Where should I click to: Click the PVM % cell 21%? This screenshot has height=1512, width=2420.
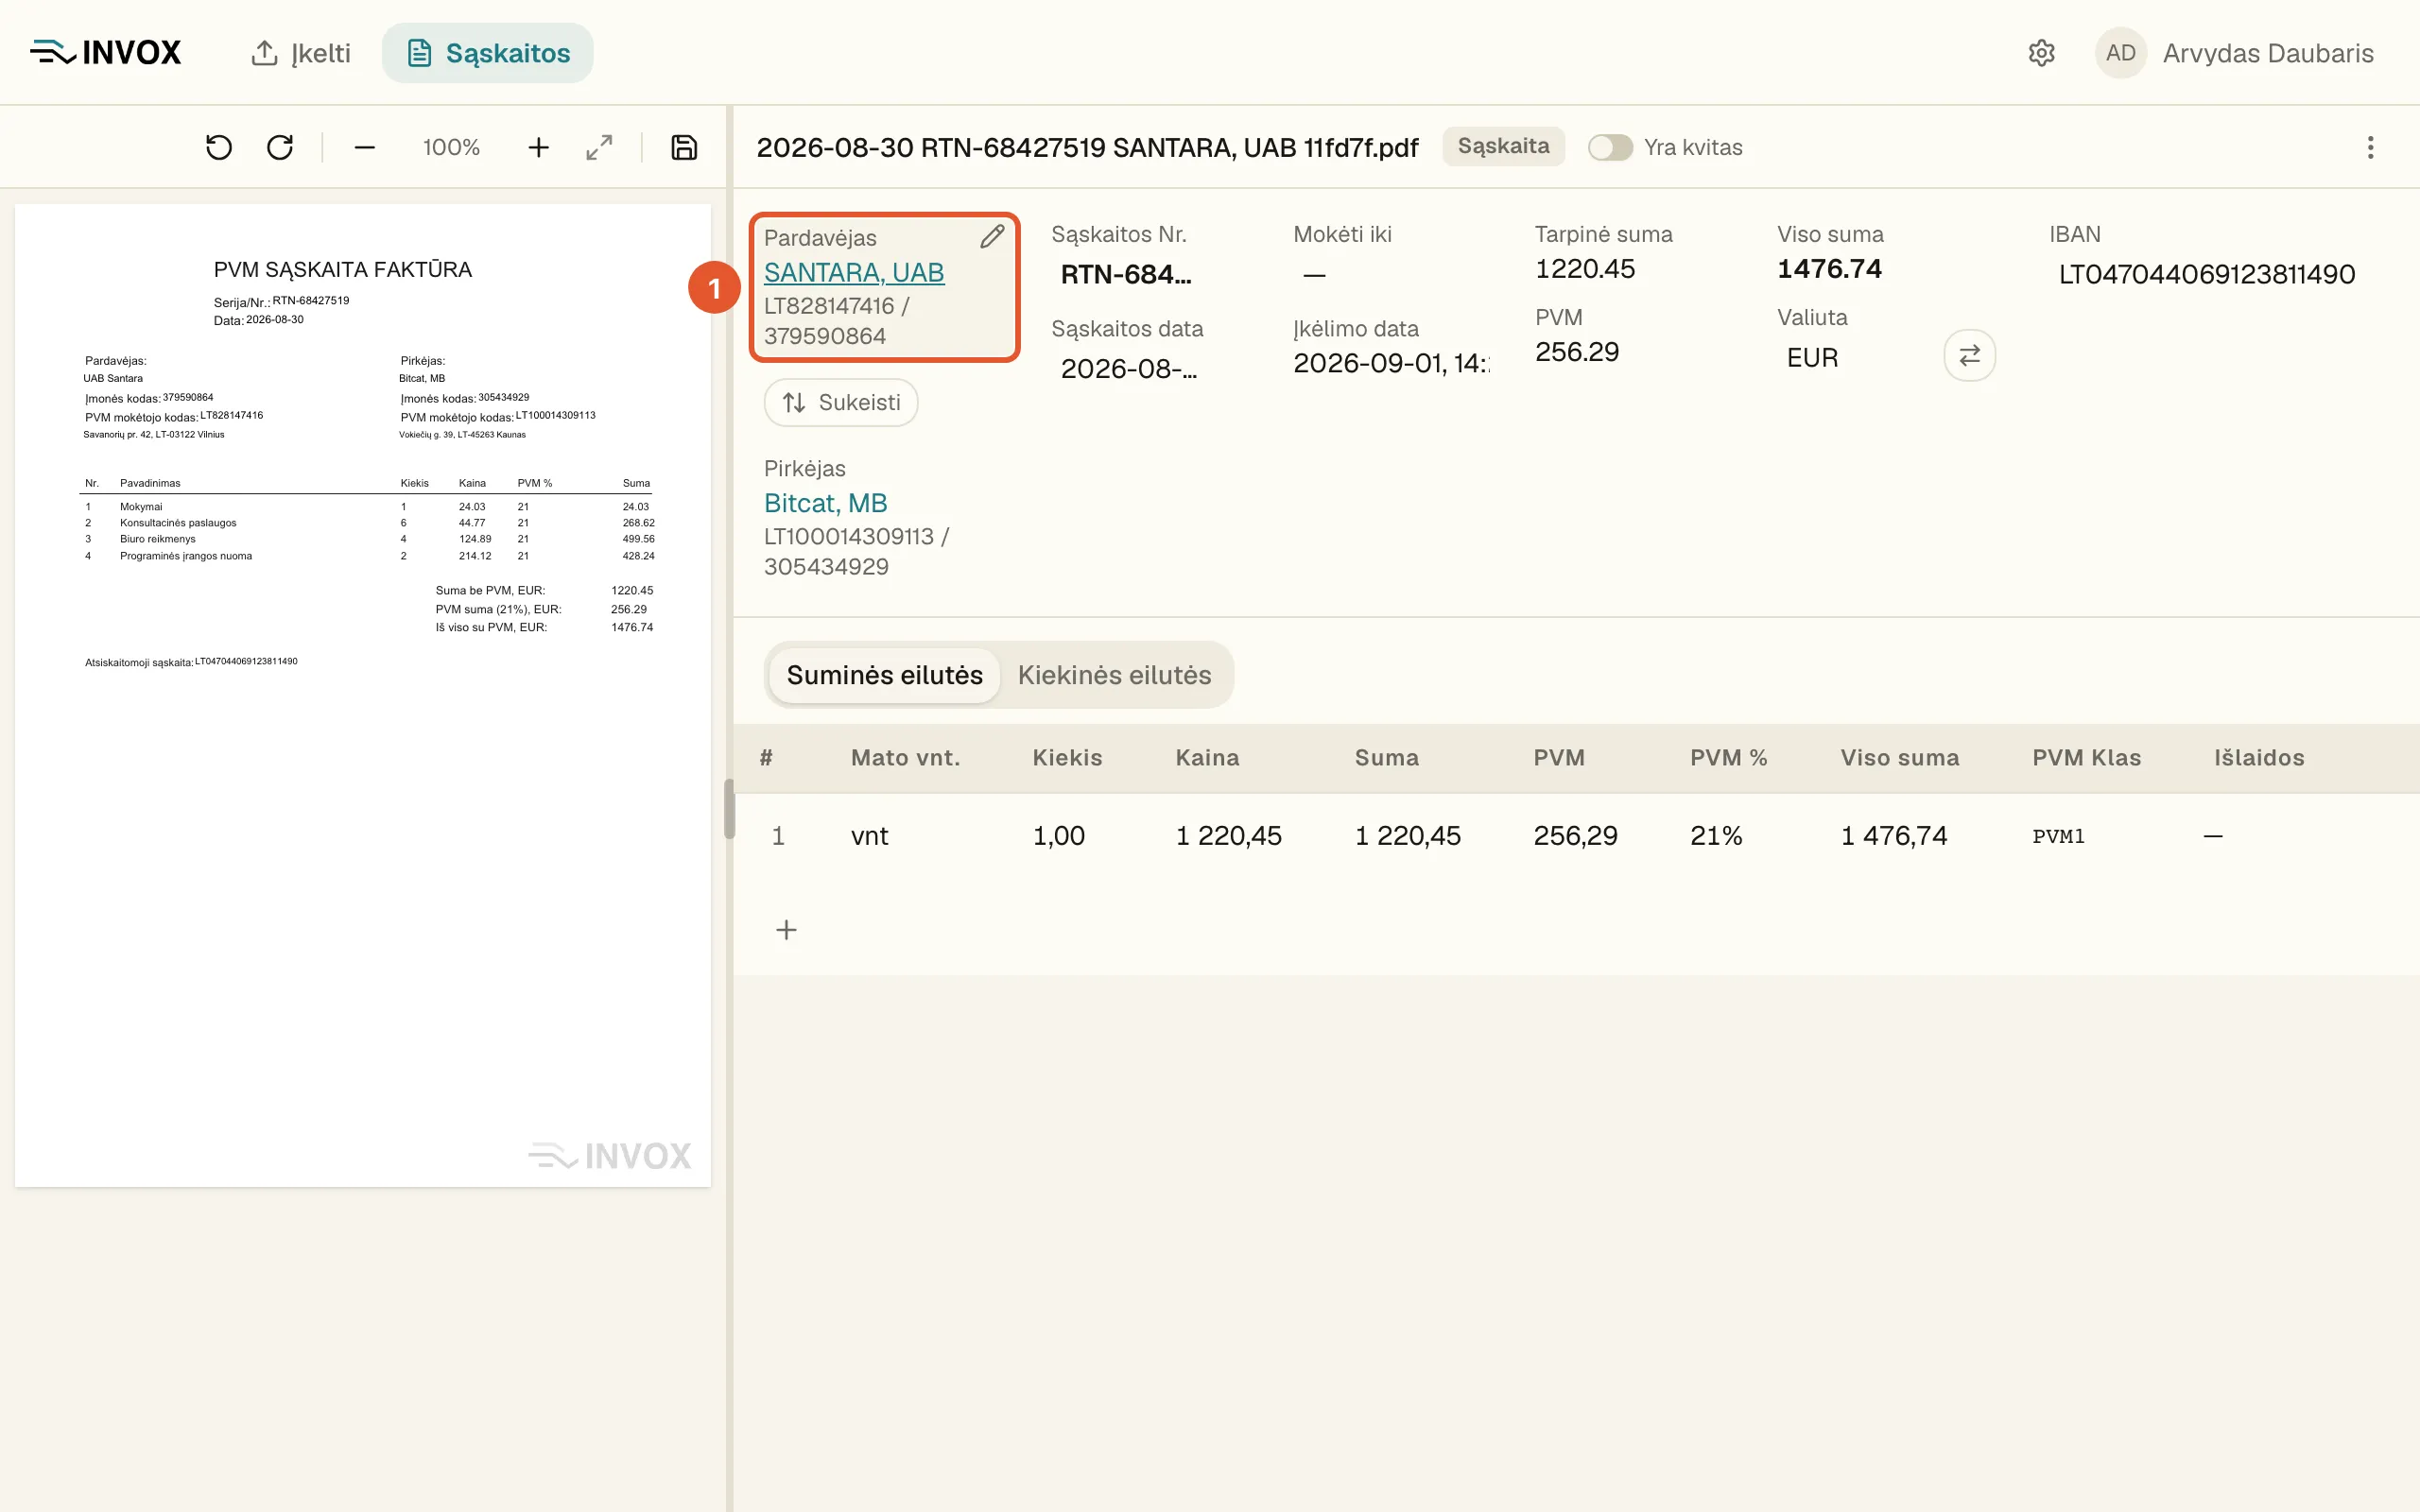[1716, 836]
